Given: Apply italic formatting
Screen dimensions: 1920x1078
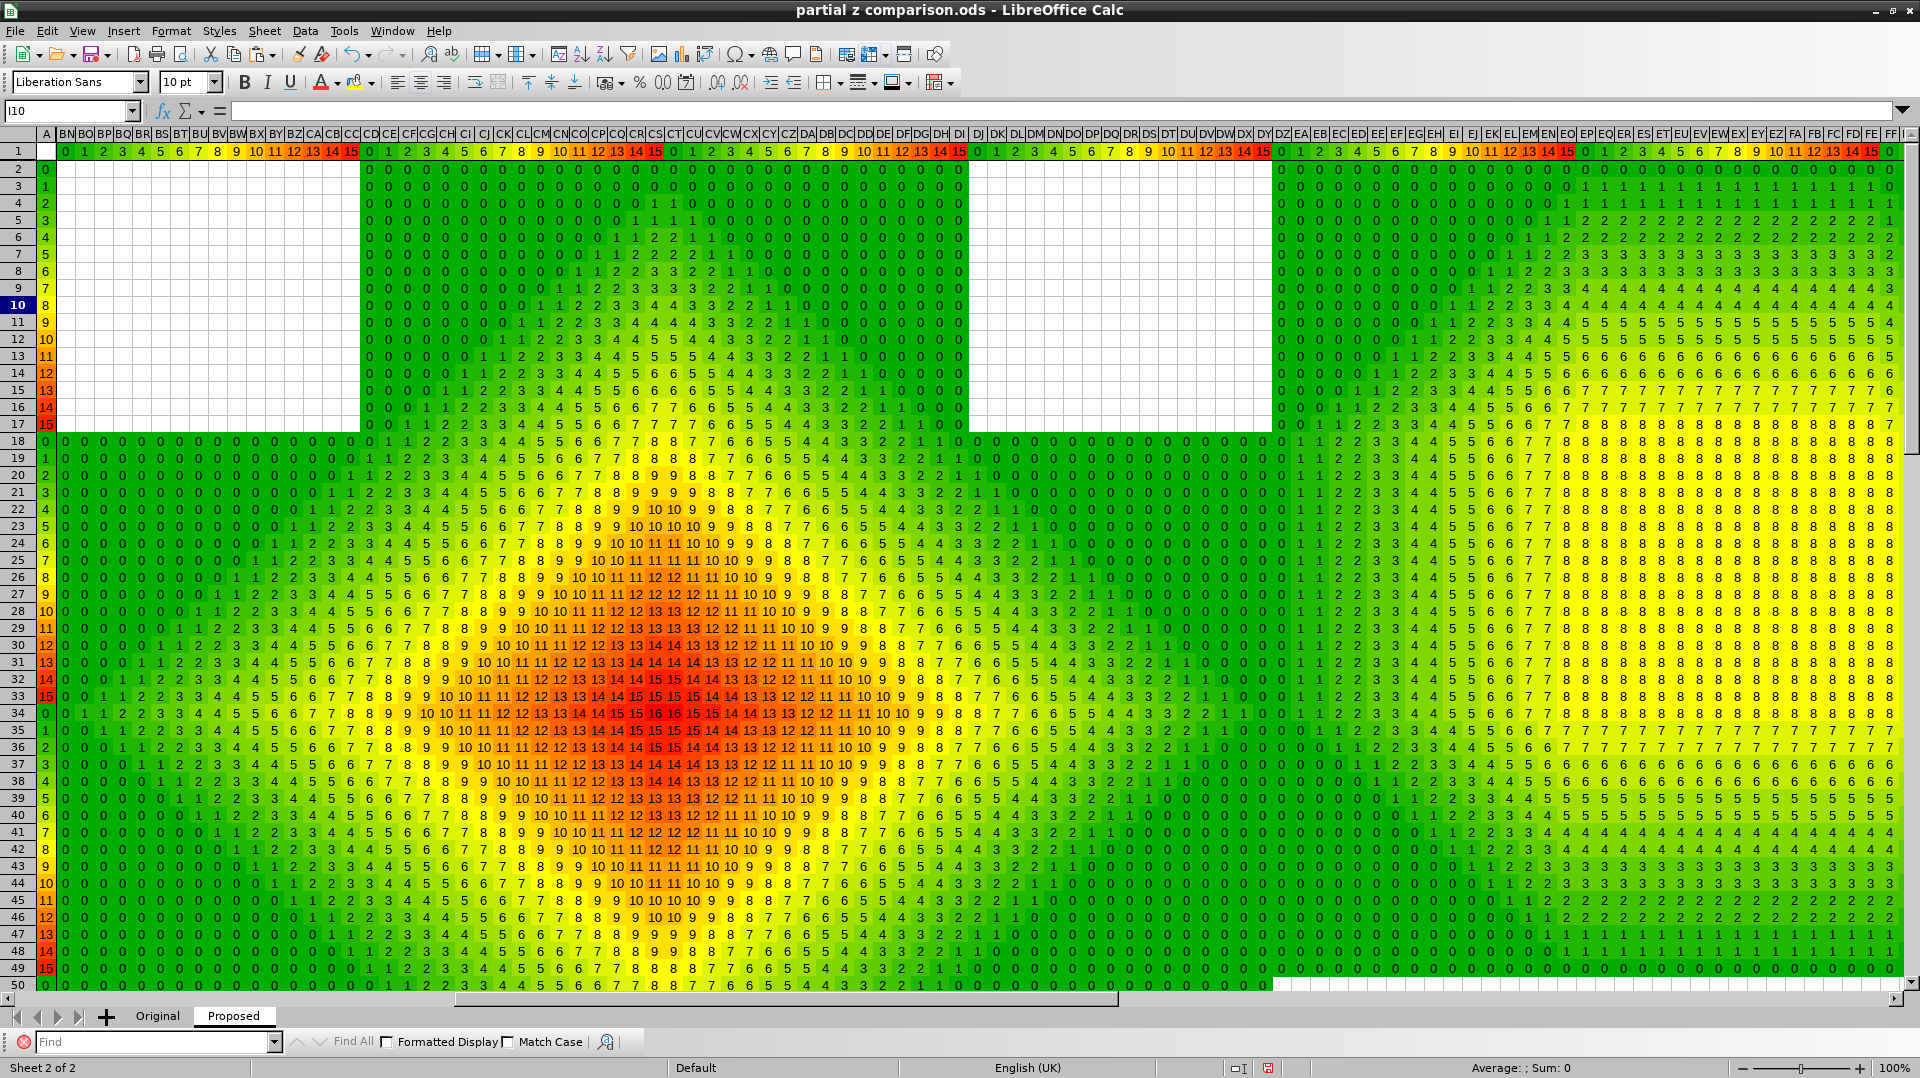Looking at the screenshot, I should click(x=267, y=83).
